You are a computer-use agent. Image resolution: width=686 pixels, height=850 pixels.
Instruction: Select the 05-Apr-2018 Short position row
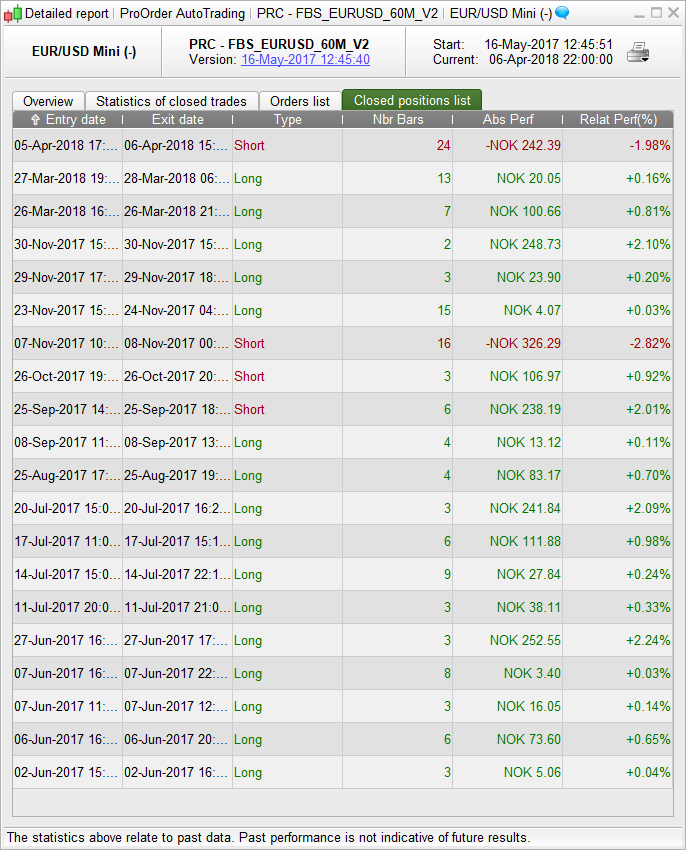(x=342, y=145)
